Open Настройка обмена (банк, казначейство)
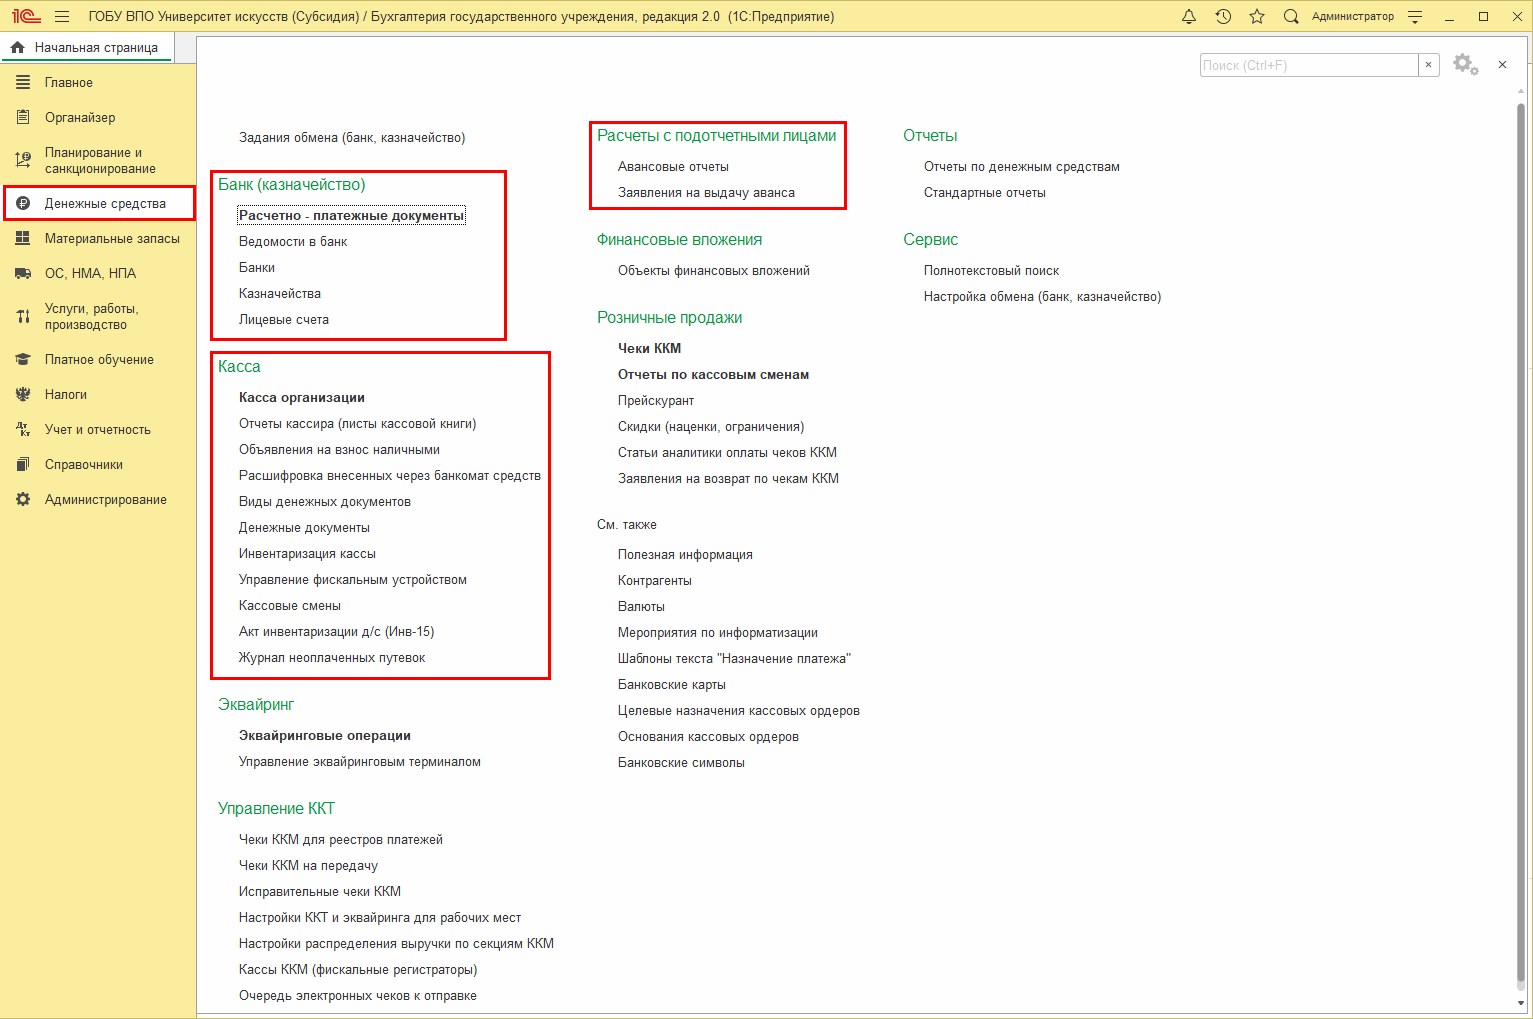The image size is (1533, 1019). pos(1042,296)
